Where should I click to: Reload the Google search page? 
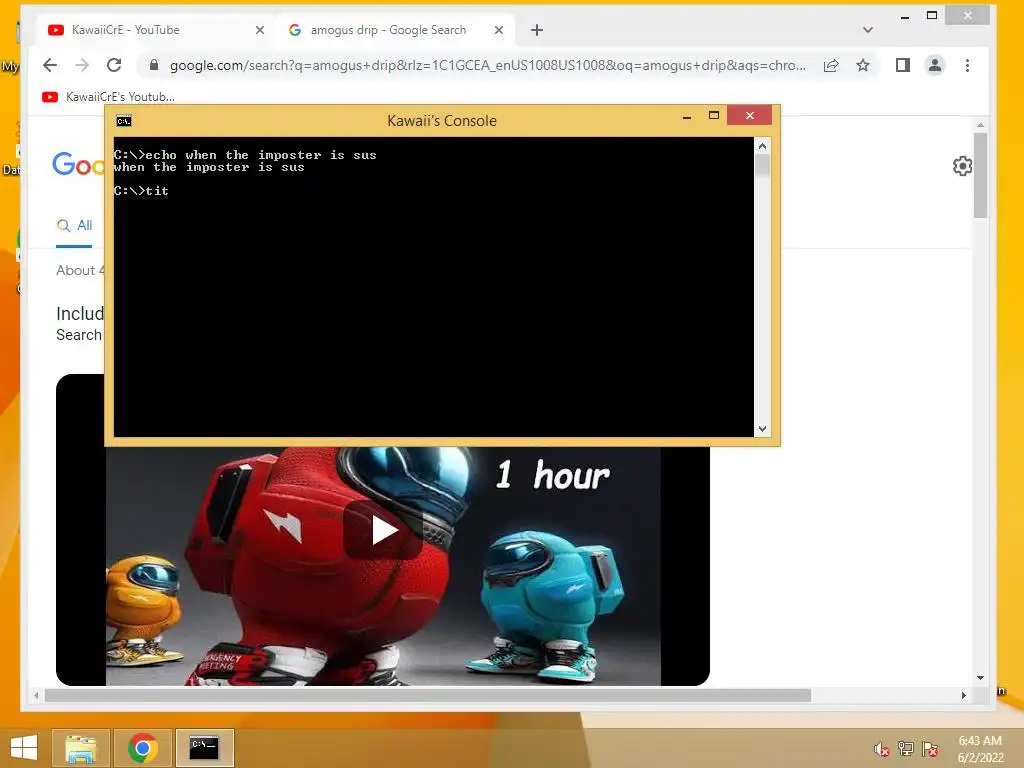(x=114, y=65)
